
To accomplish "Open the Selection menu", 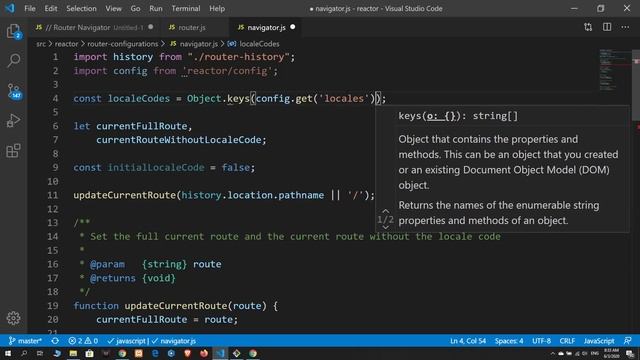I will click(81, 8).
